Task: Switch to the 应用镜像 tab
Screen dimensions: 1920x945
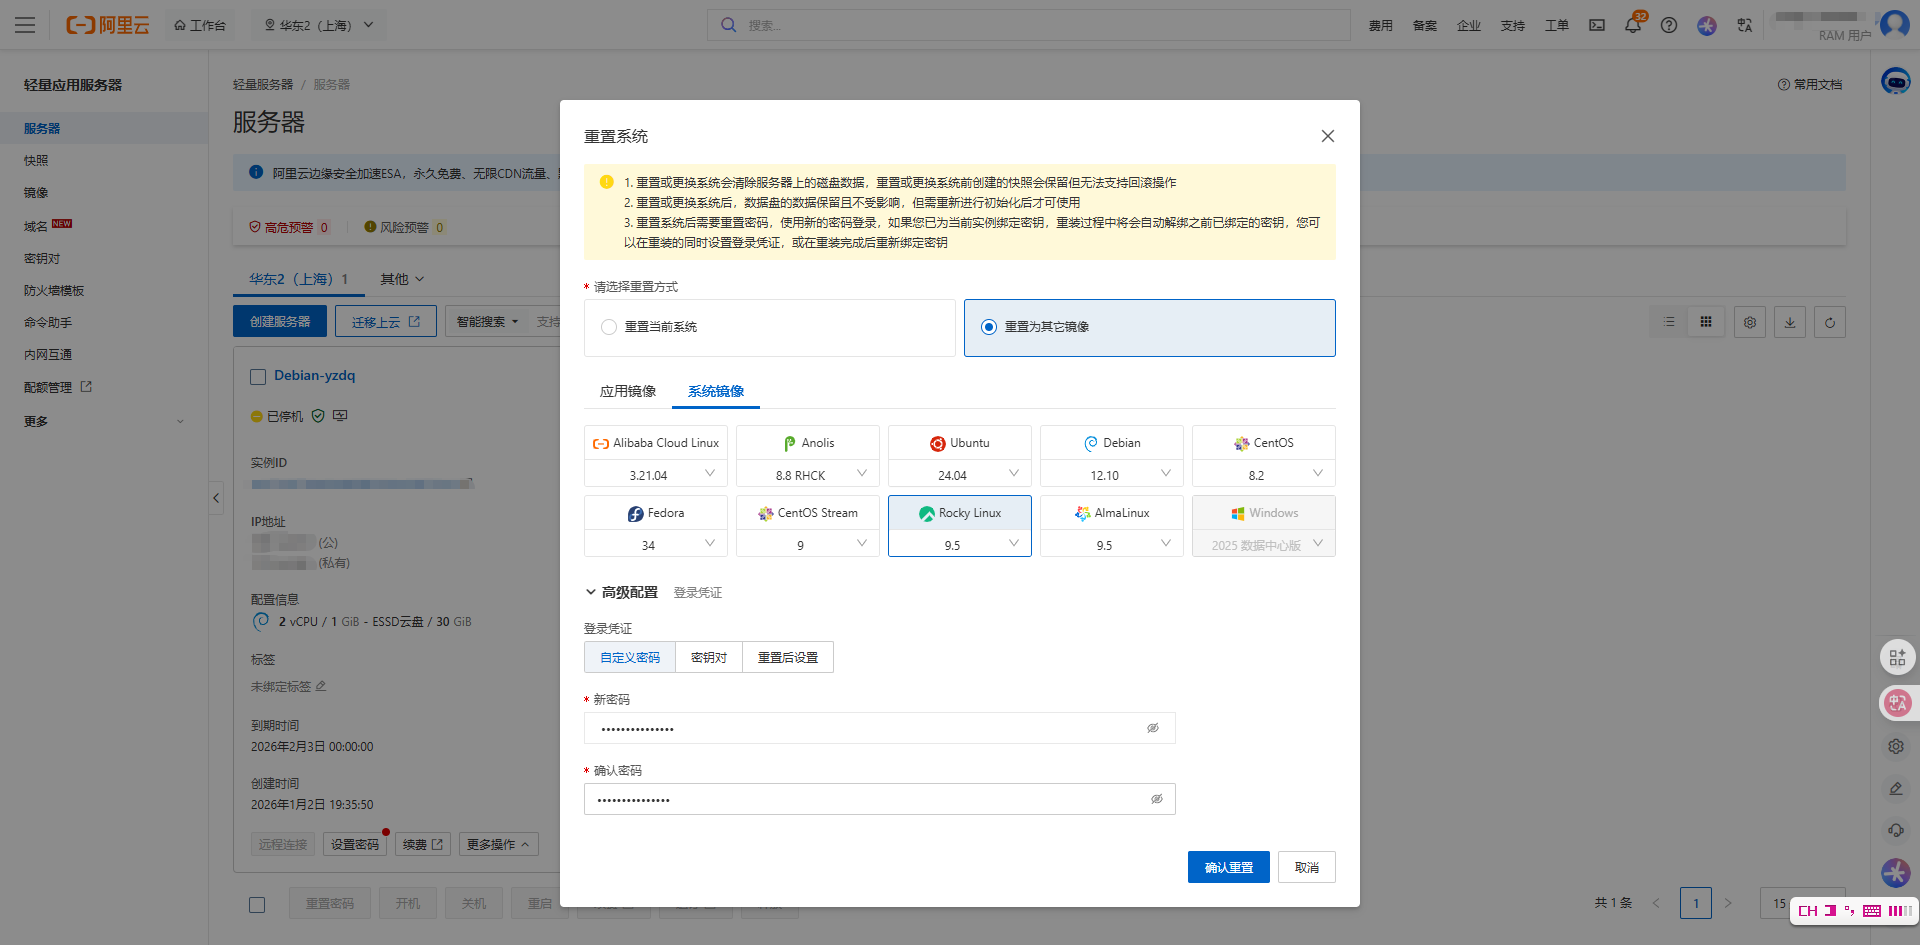Action: pos(628,391)
